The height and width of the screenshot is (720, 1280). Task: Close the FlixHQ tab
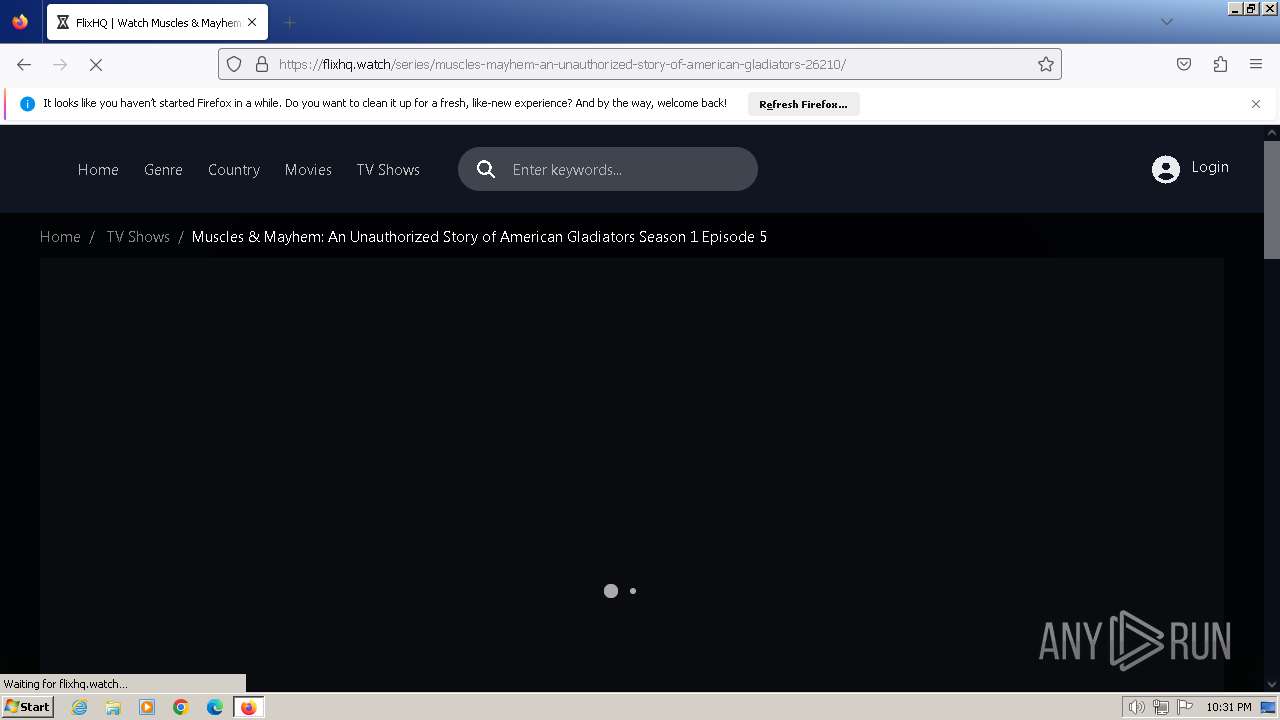pos(251,22)
